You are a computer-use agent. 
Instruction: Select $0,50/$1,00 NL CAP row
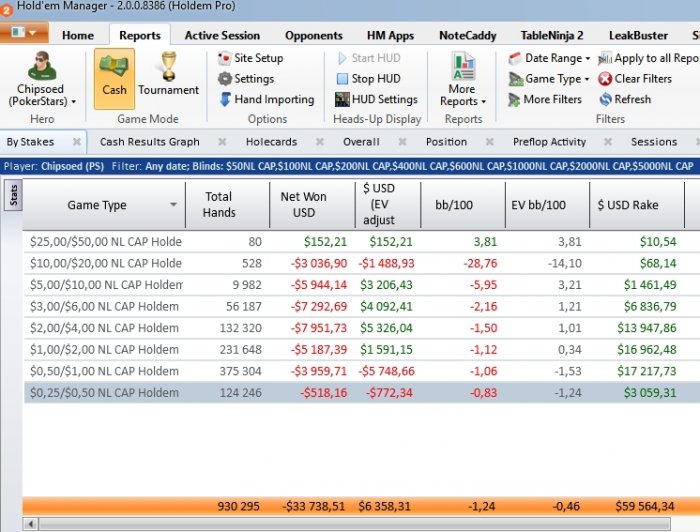pos(362,371)
